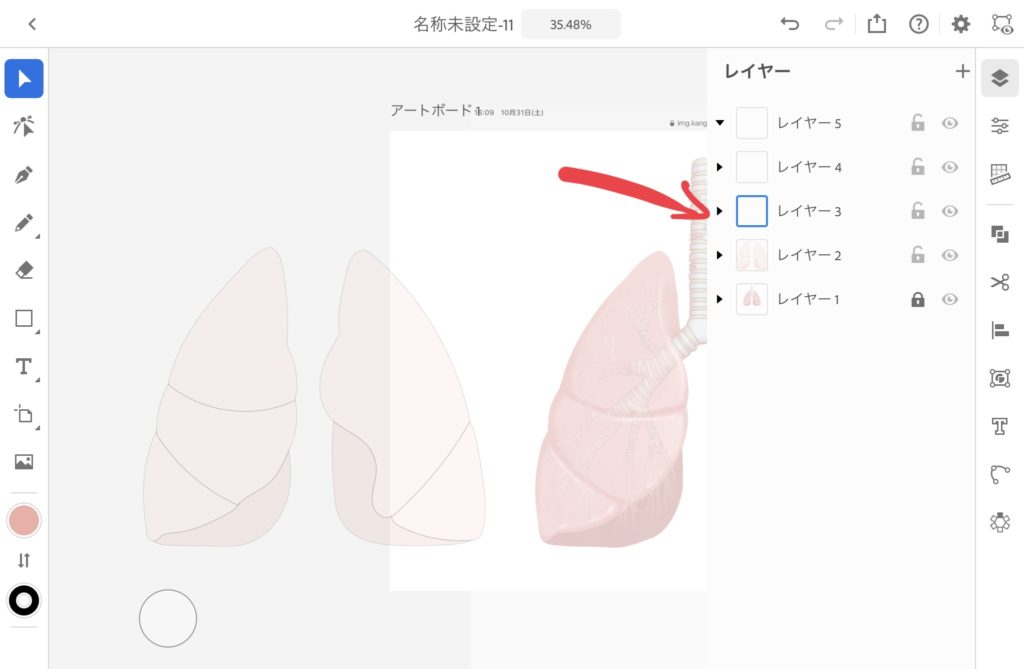The height and width of the screenshot is (669, 1024).
Task: Choose the Pencil drawing tool
Action: 24,223
